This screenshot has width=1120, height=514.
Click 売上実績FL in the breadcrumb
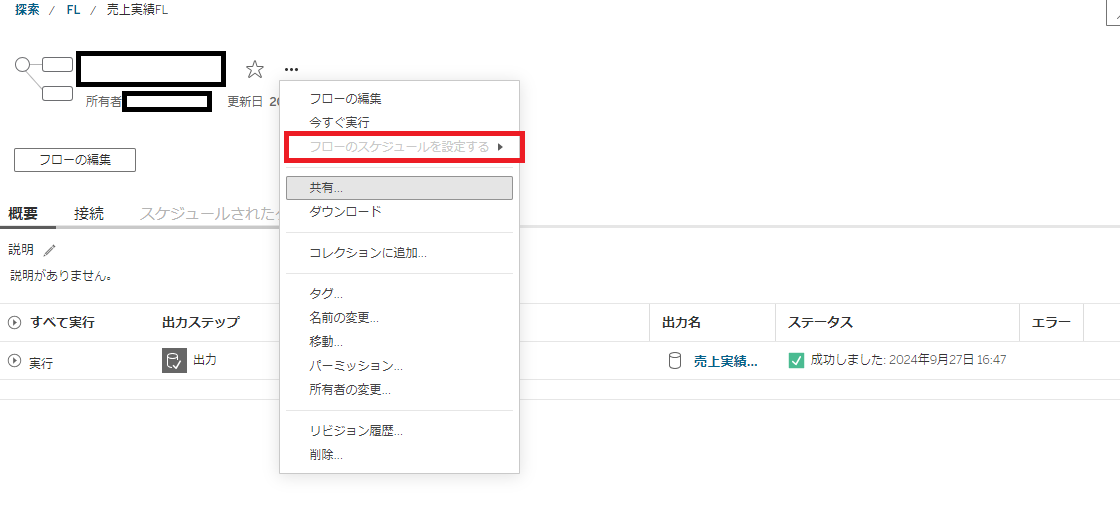click(137, 11)
